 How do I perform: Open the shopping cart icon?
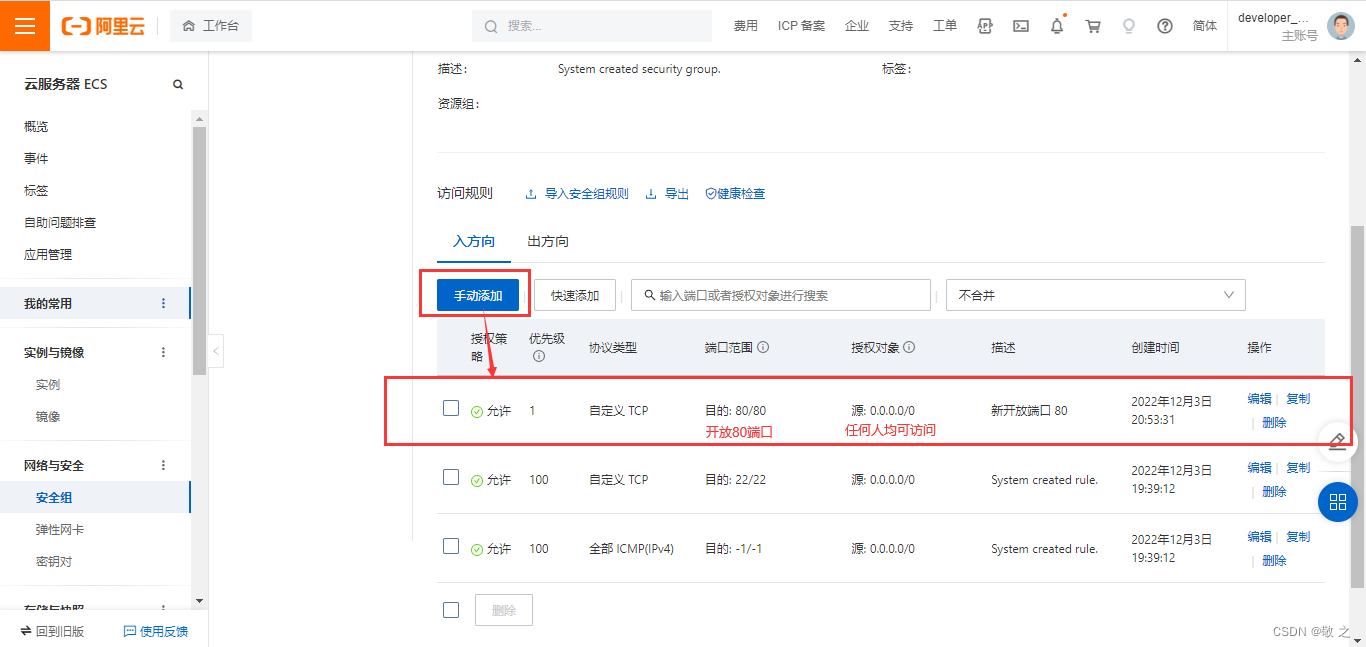point(1093,26)
